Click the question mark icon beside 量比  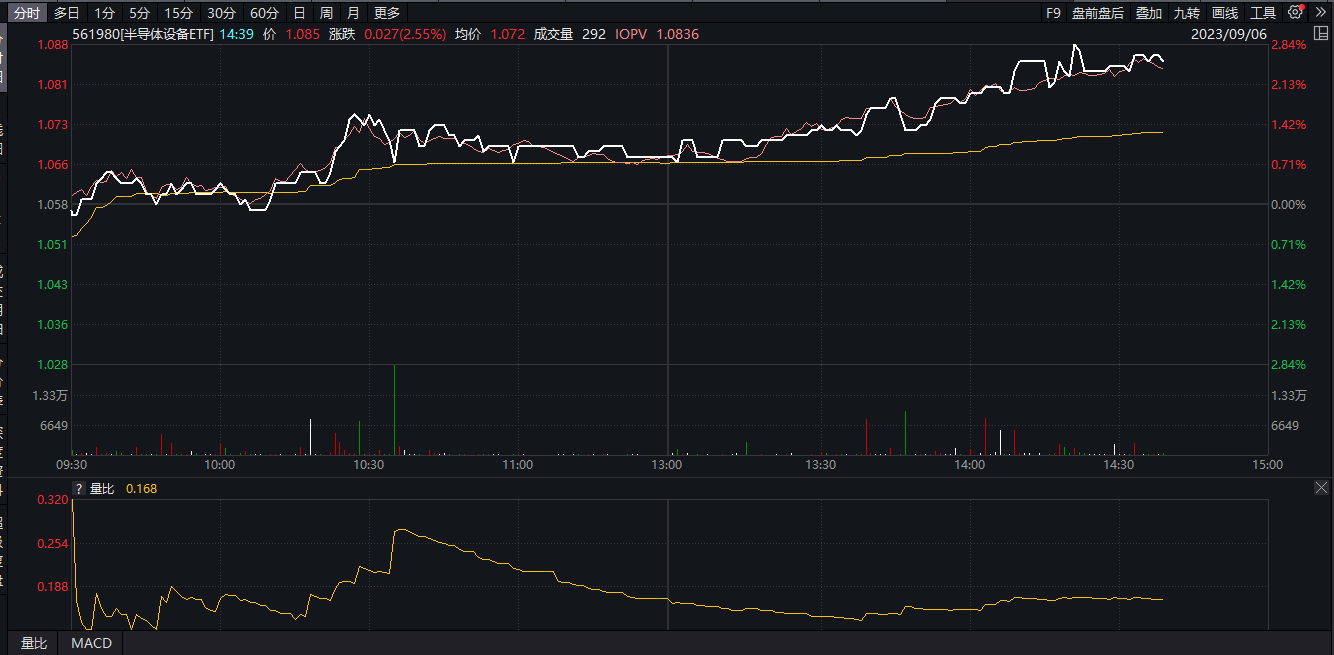[x=78, y=489]
